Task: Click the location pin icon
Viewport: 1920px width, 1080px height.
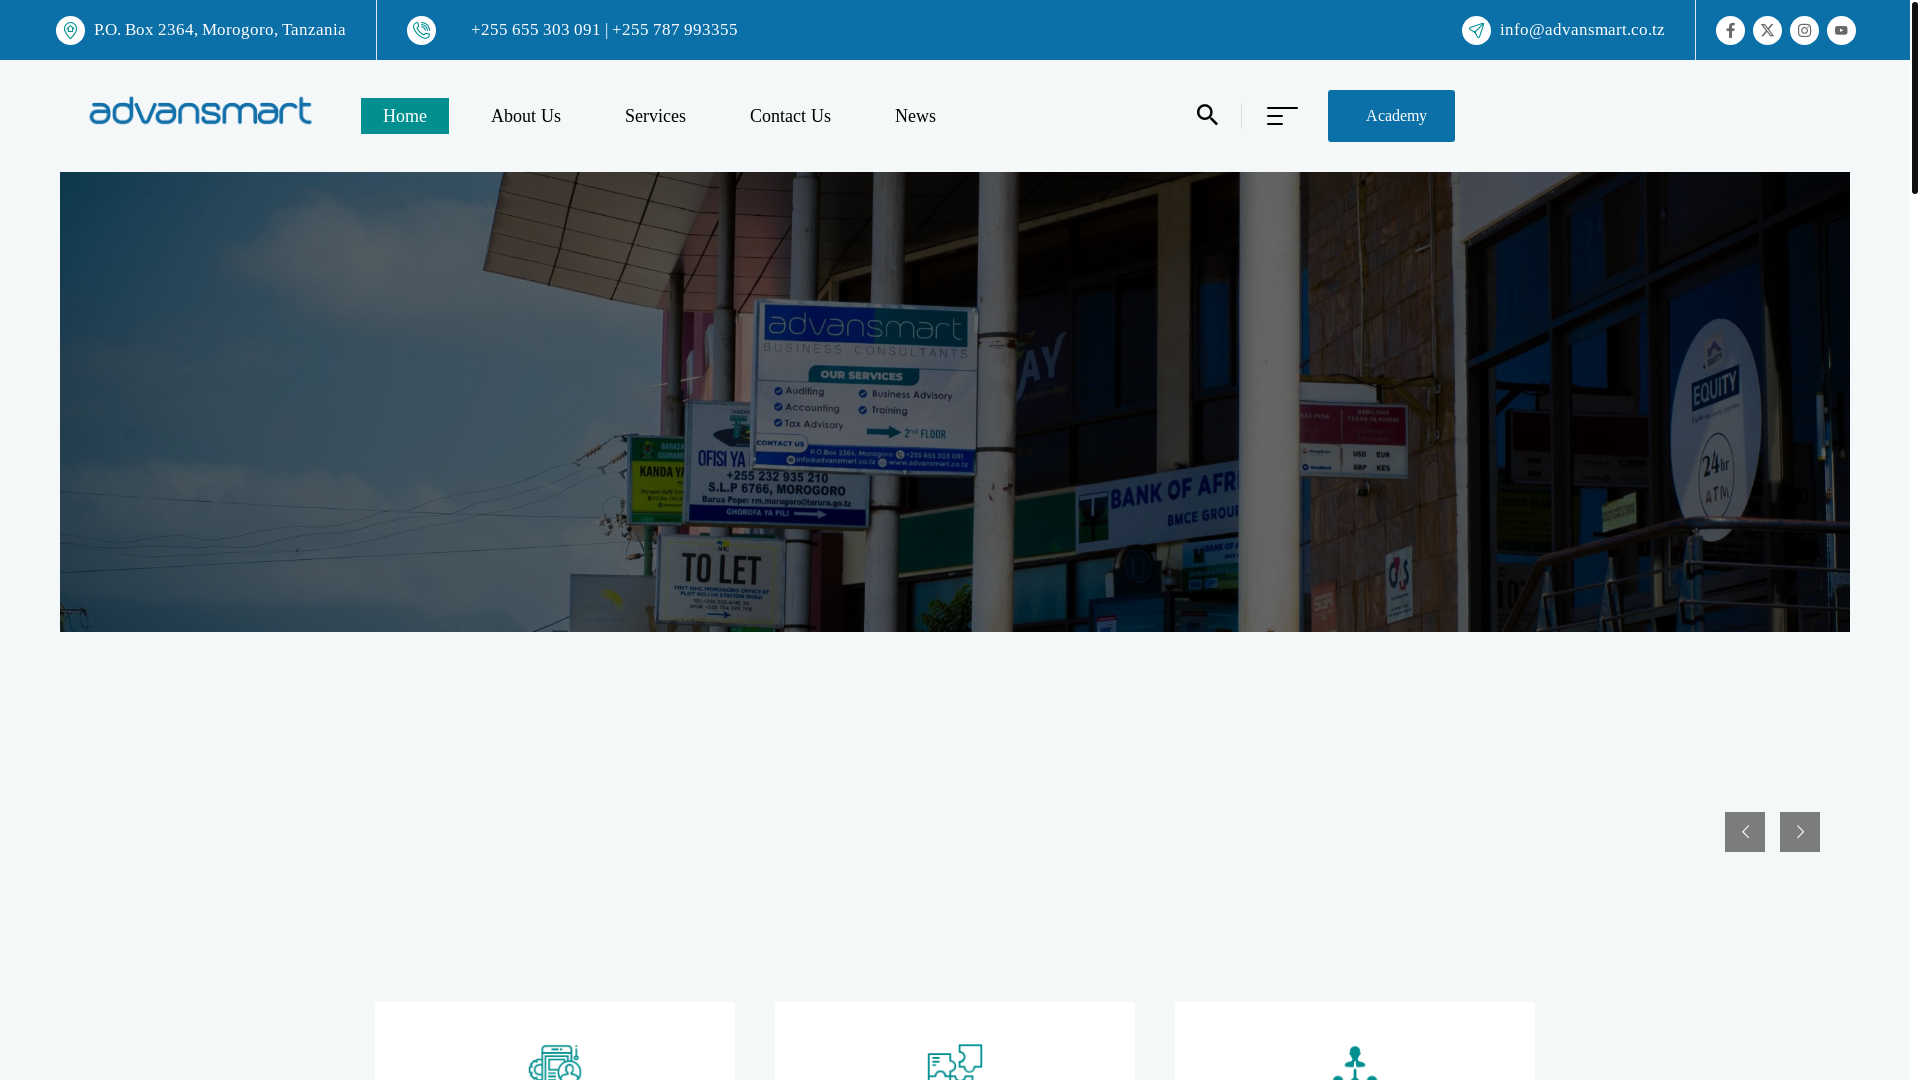Action: [70, 30]
